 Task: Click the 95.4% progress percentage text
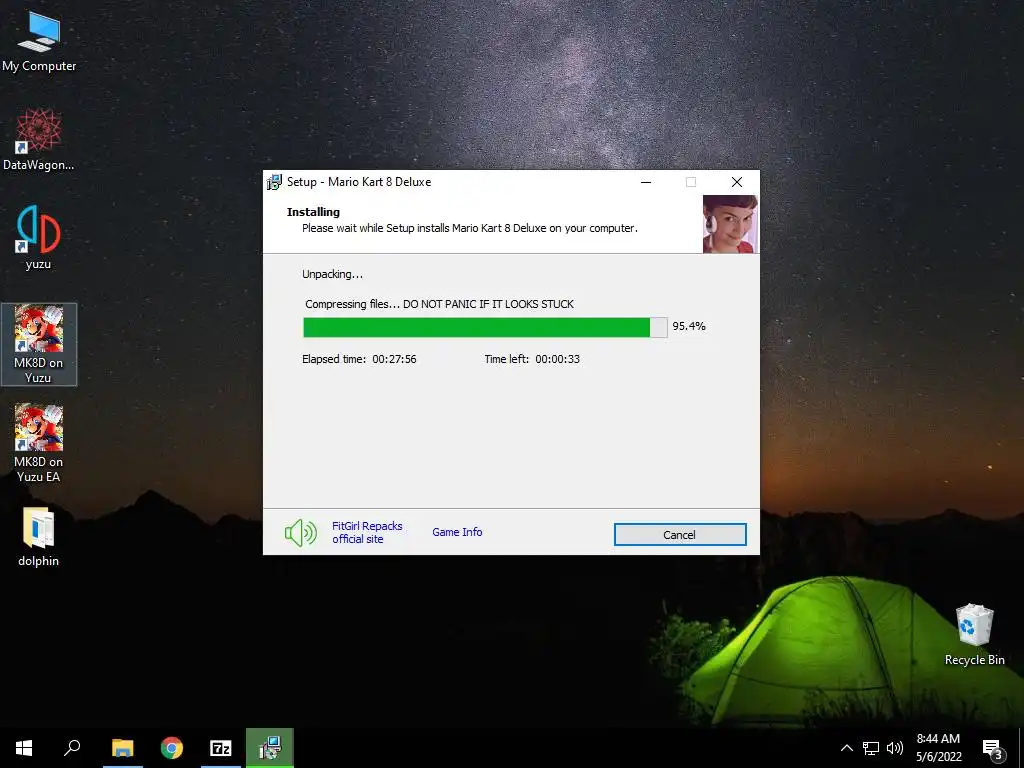689,326
